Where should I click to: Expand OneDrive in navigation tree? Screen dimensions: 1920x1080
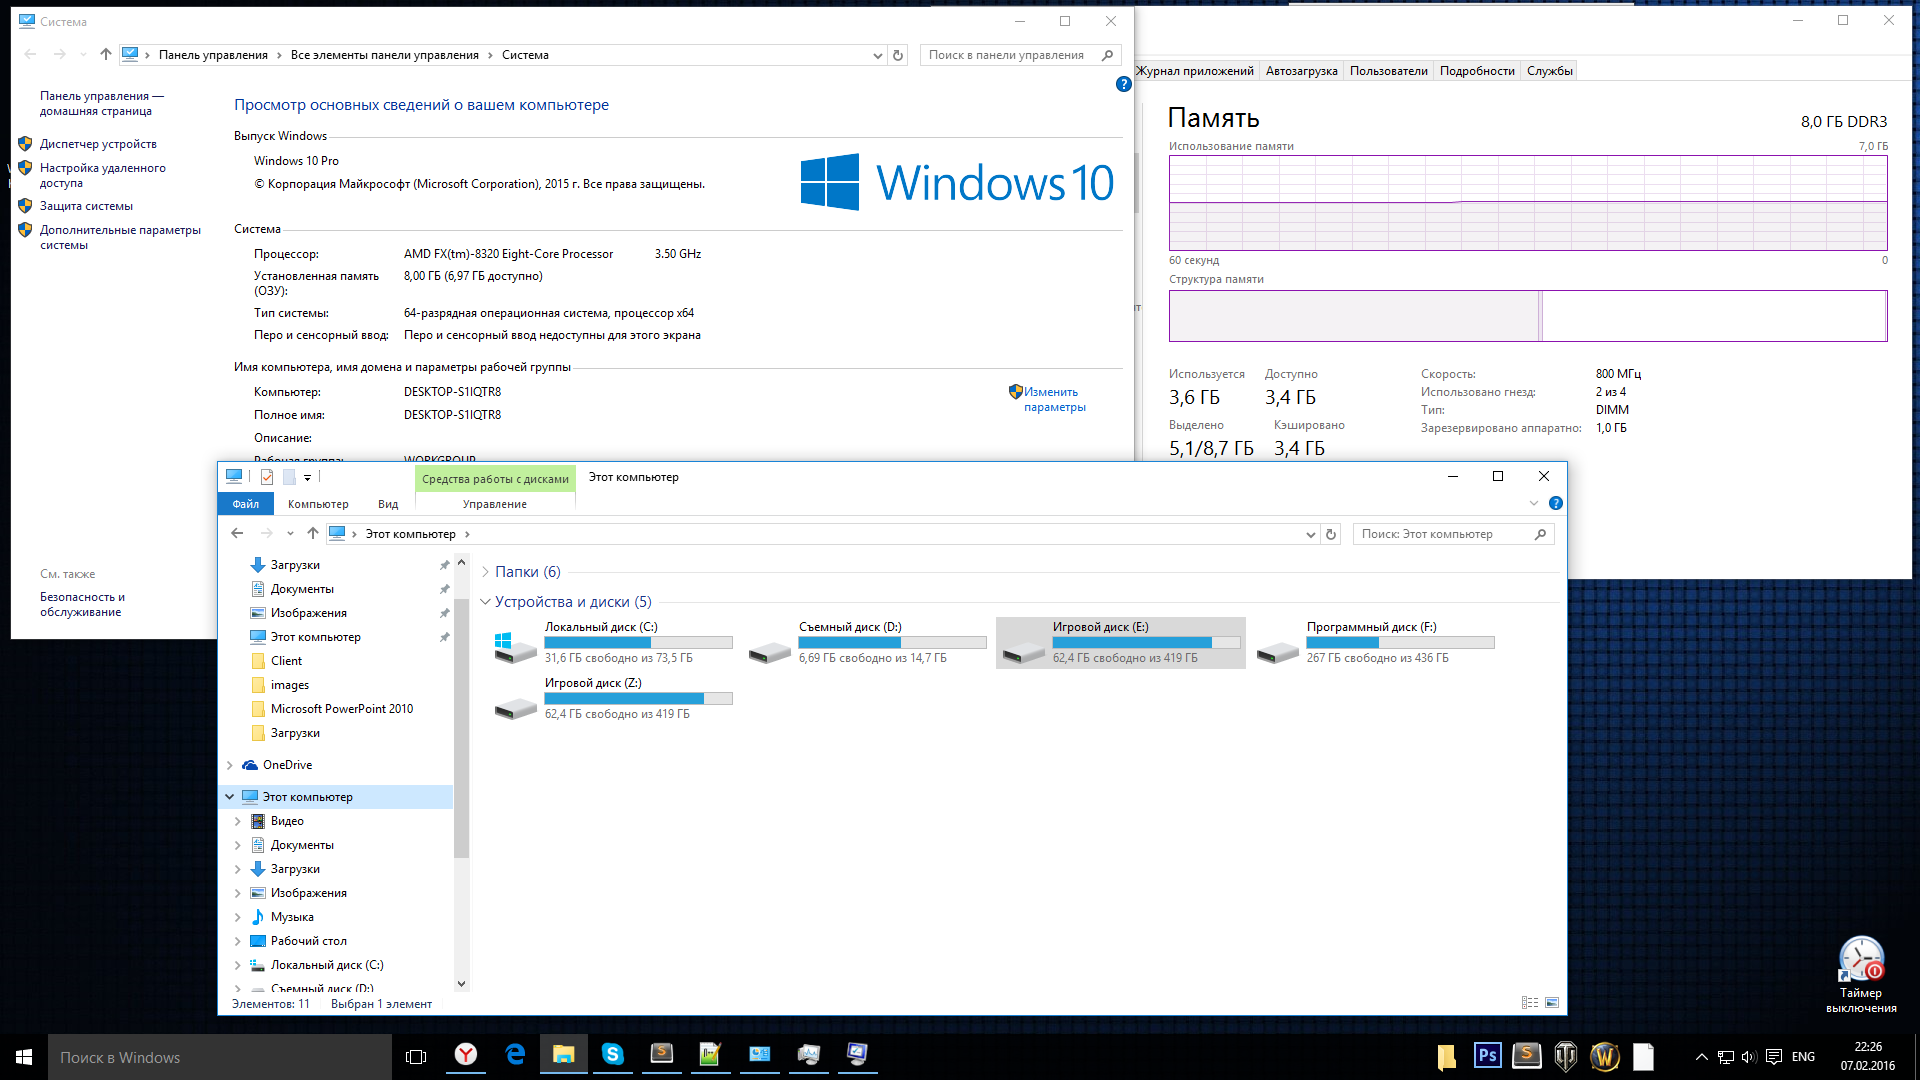[230, 765]
